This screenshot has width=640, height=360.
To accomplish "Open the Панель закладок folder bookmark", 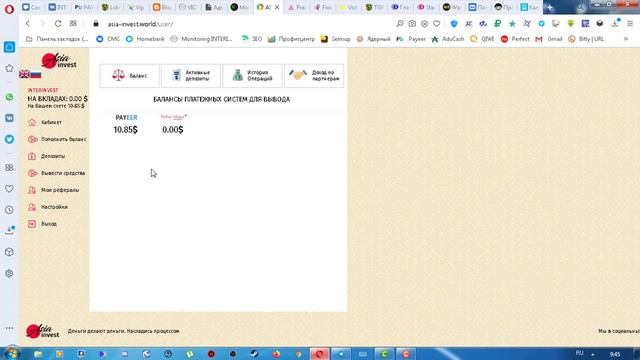I will (x=57, y=39).
